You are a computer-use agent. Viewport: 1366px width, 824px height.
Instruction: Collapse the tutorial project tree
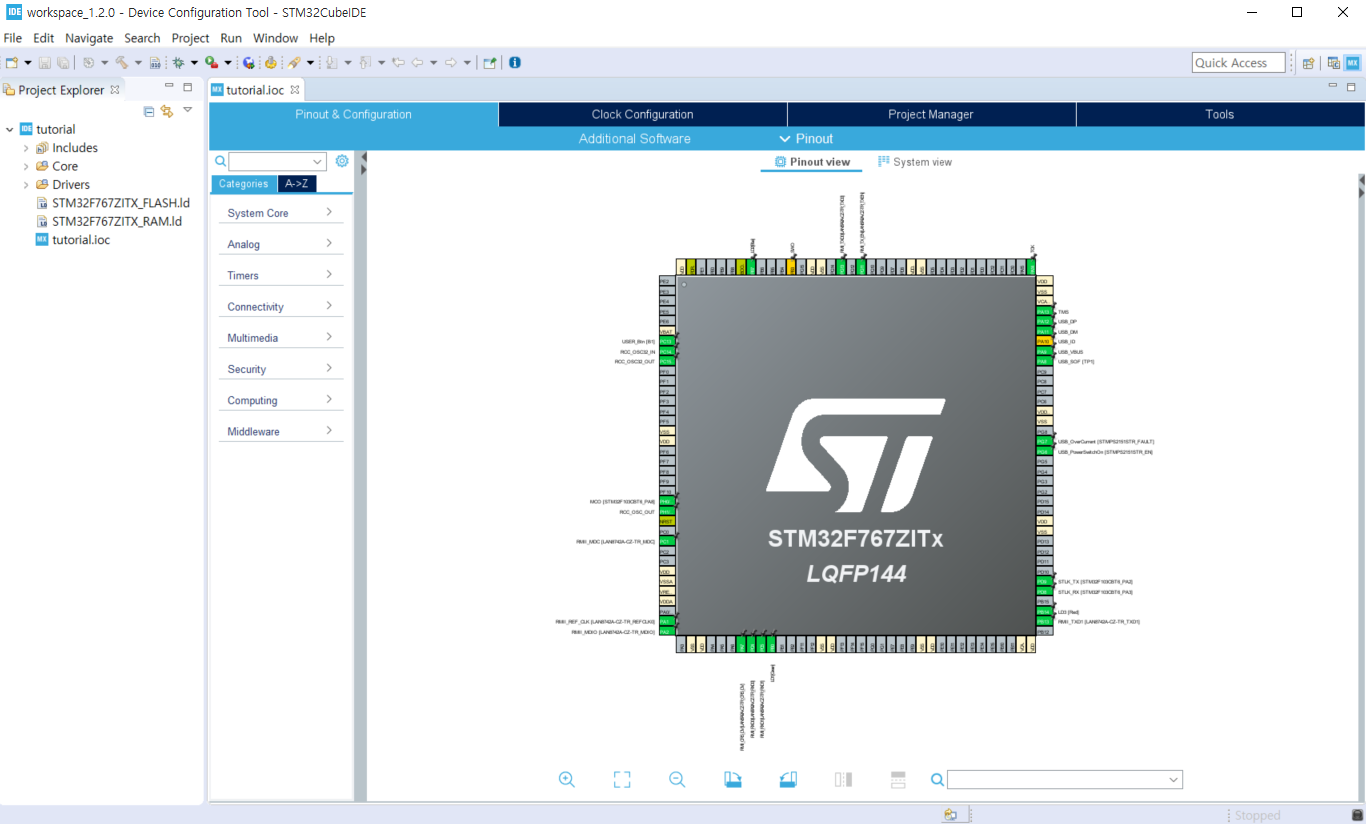point(10,129)
